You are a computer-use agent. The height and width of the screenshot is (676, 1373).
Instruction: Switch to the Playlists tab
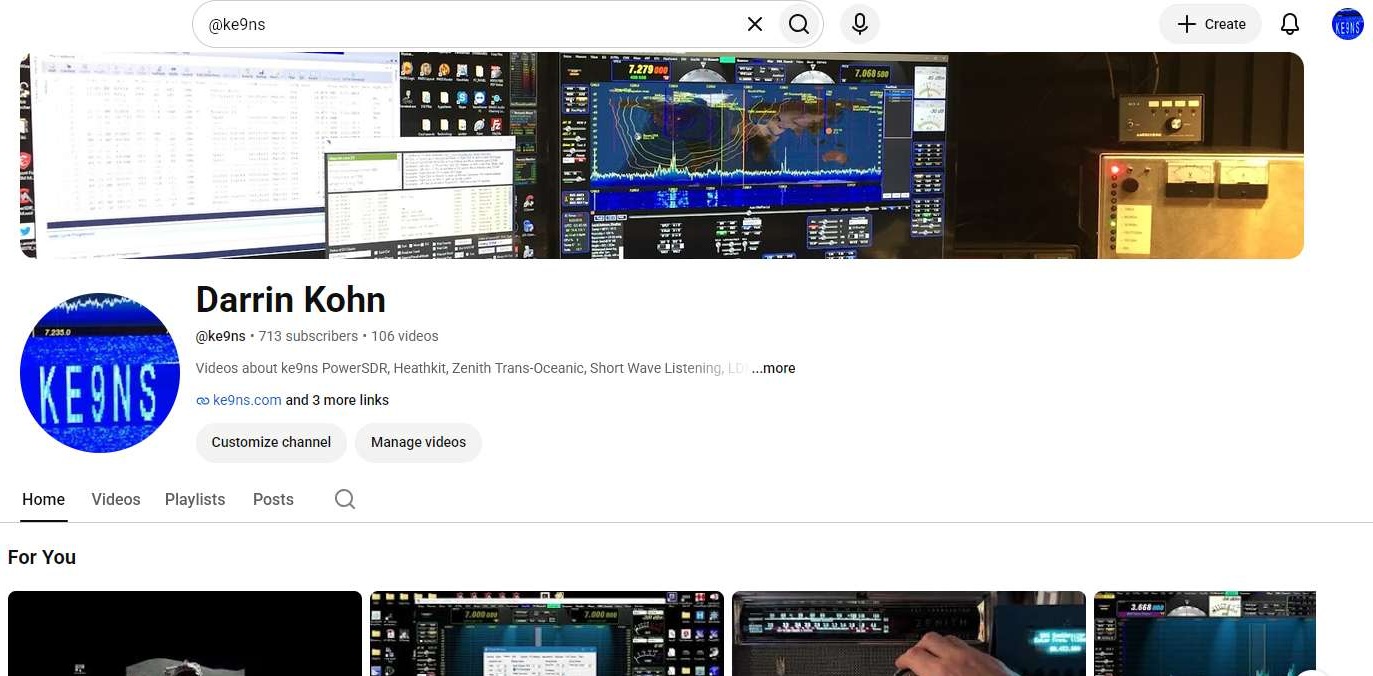[x=195, y=499]
